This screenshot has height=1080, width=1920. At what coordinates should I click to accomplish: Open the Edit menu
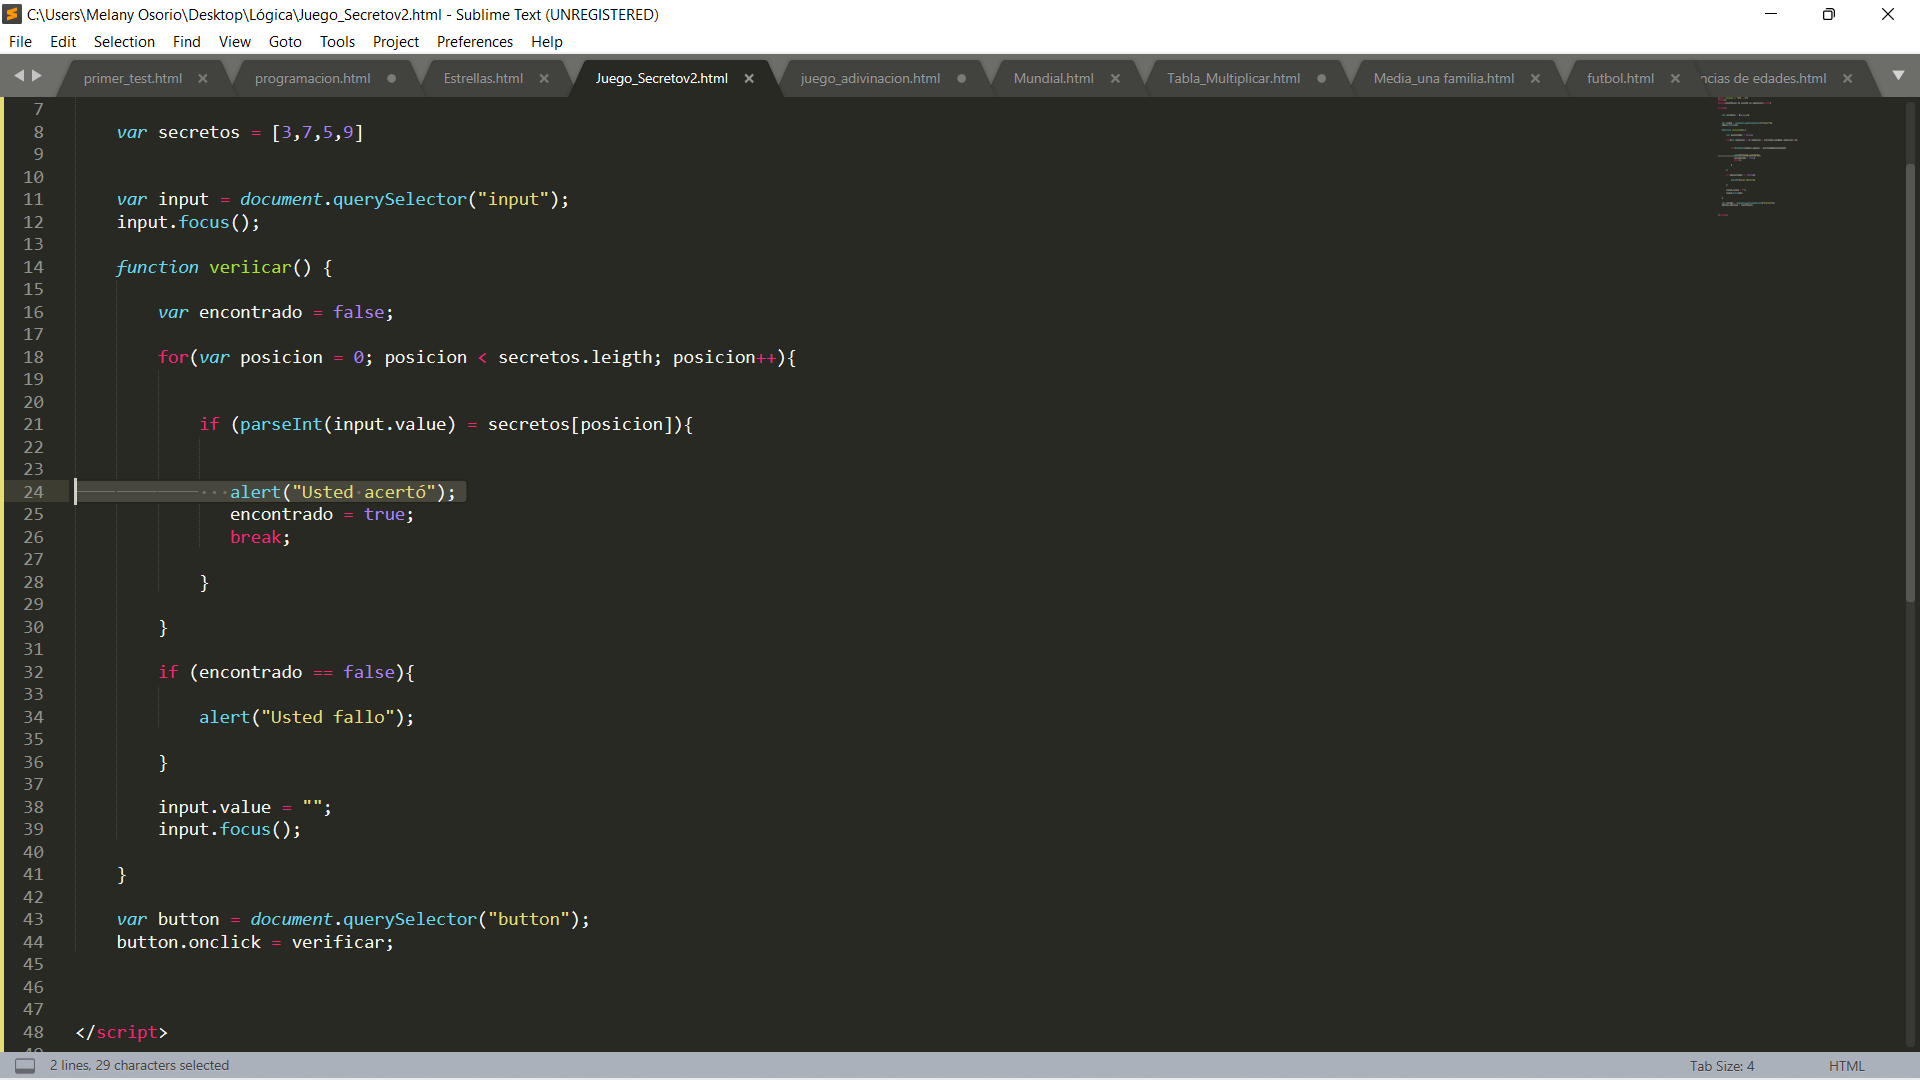[x=63, y=41]
